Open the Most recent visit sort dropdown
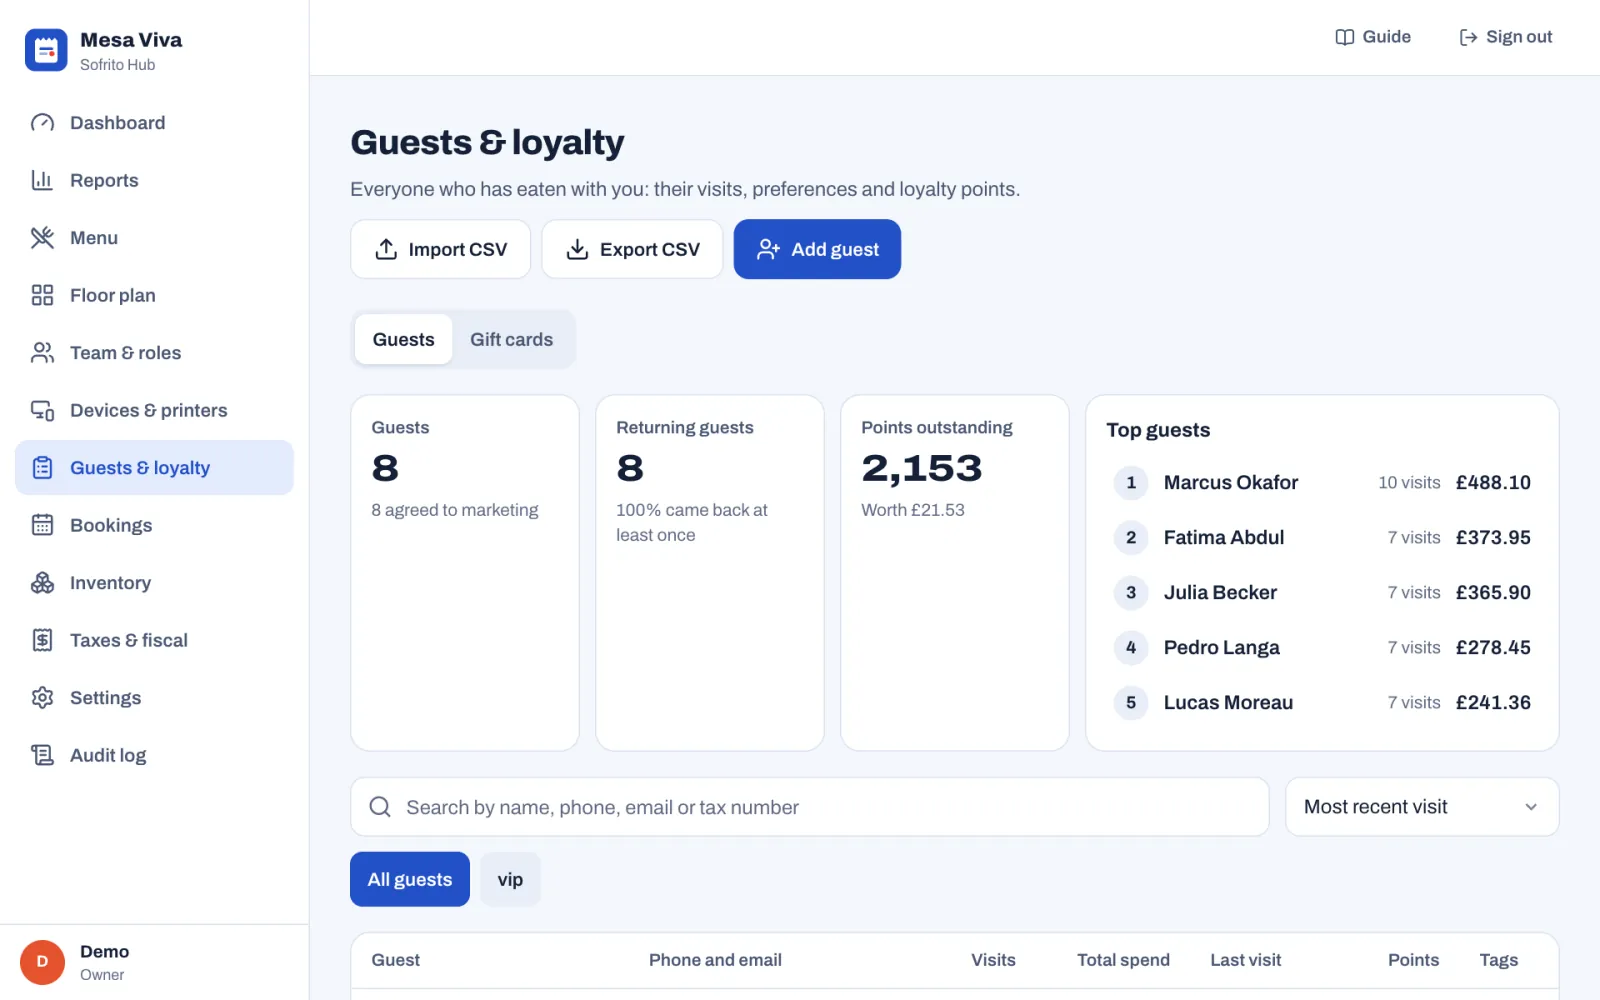1600x1000 pixels. [x=1421, y=807]
